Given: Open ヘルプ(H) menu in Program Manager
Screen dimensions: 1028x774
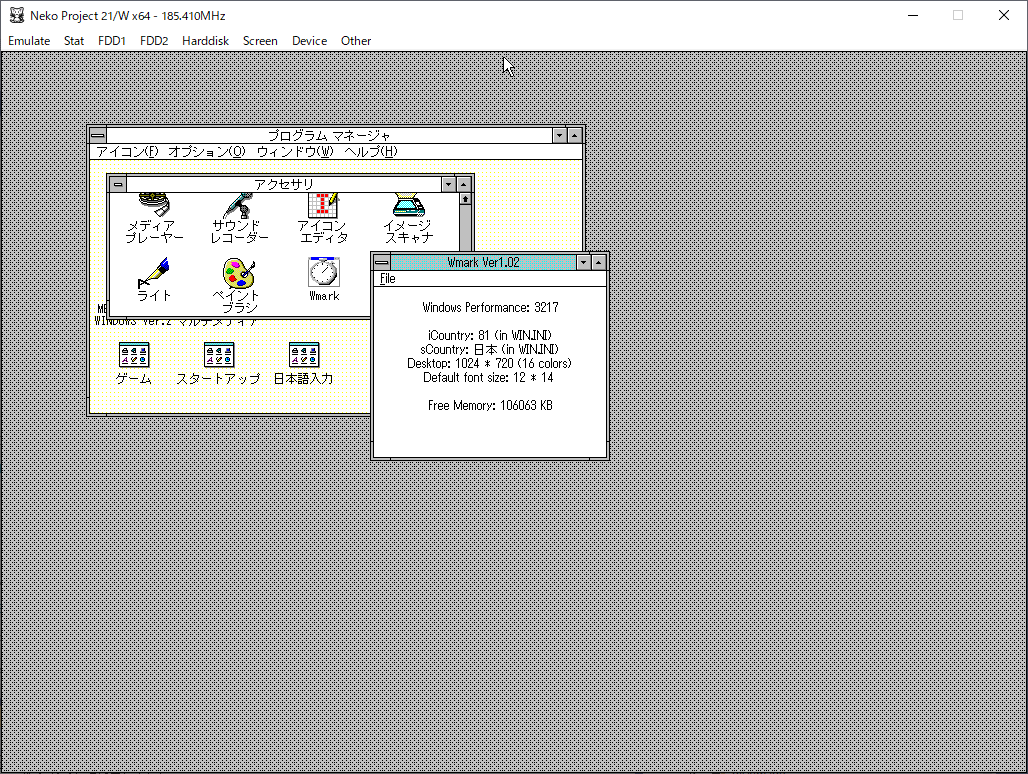Looking at the screenshot, I should 371,152.
